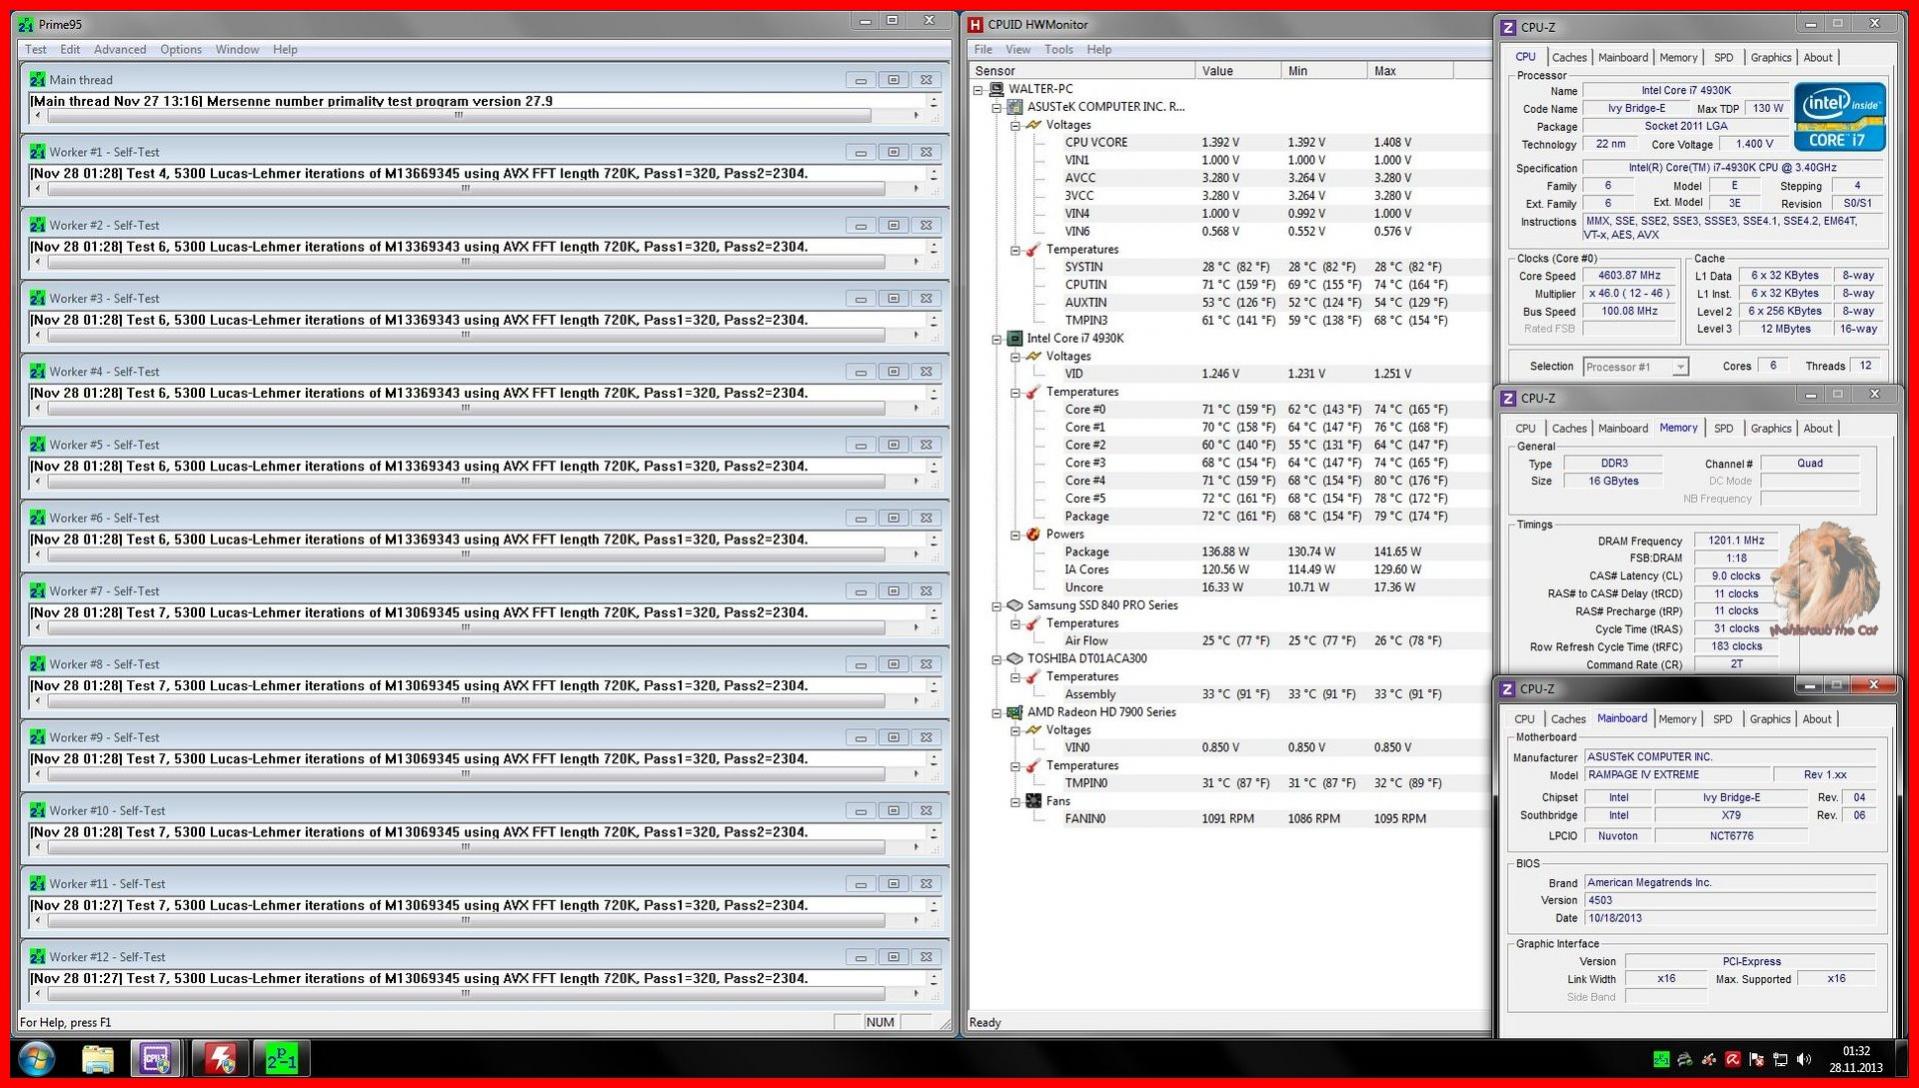1919x1088 pixels.
Task: Click Worker #5 window icon
Action: click(x=38, y=444)
